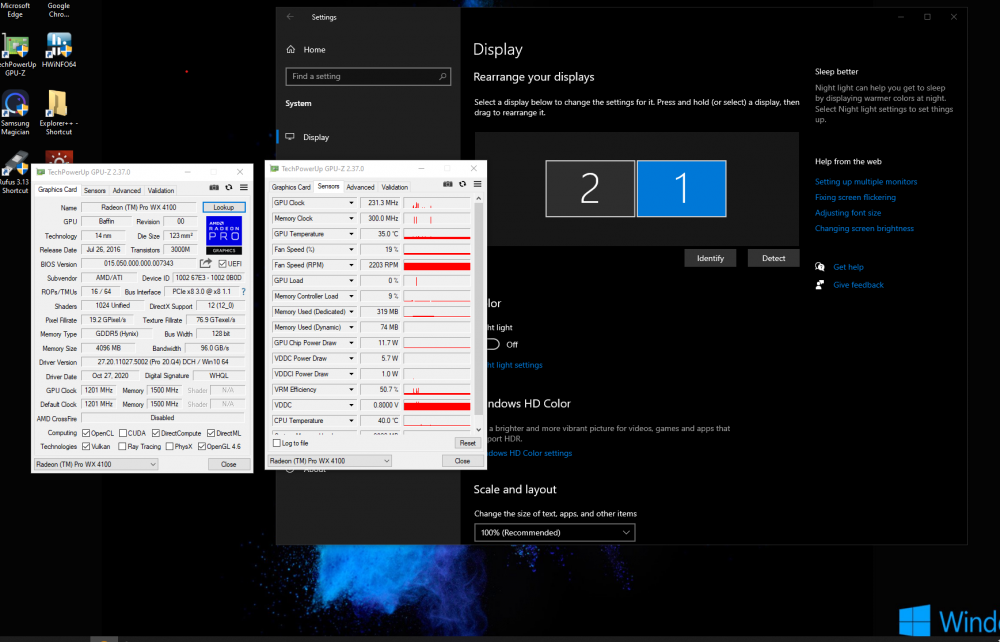Open GPU selector dropdown in Sensors window
This screenshot has height=642, width=1000.
[x=329, y=461]
